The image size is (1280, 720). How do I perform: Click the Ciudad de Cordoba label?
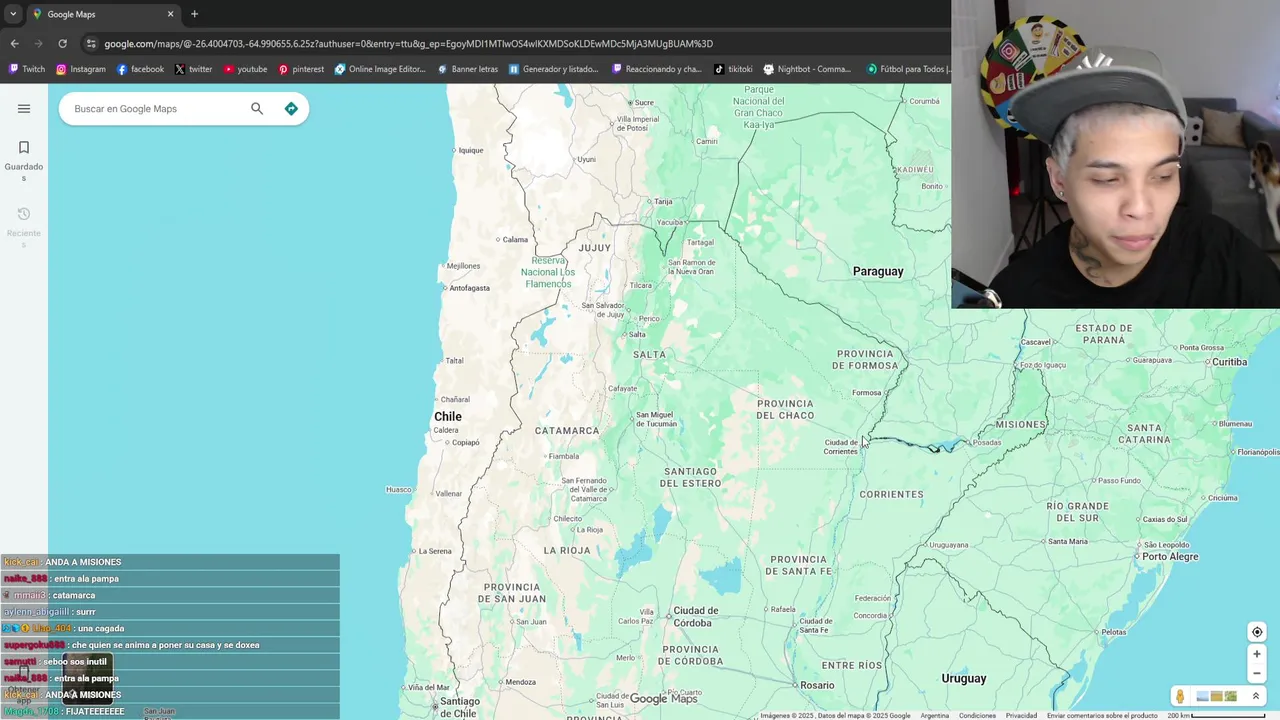[x=695, y=616]
